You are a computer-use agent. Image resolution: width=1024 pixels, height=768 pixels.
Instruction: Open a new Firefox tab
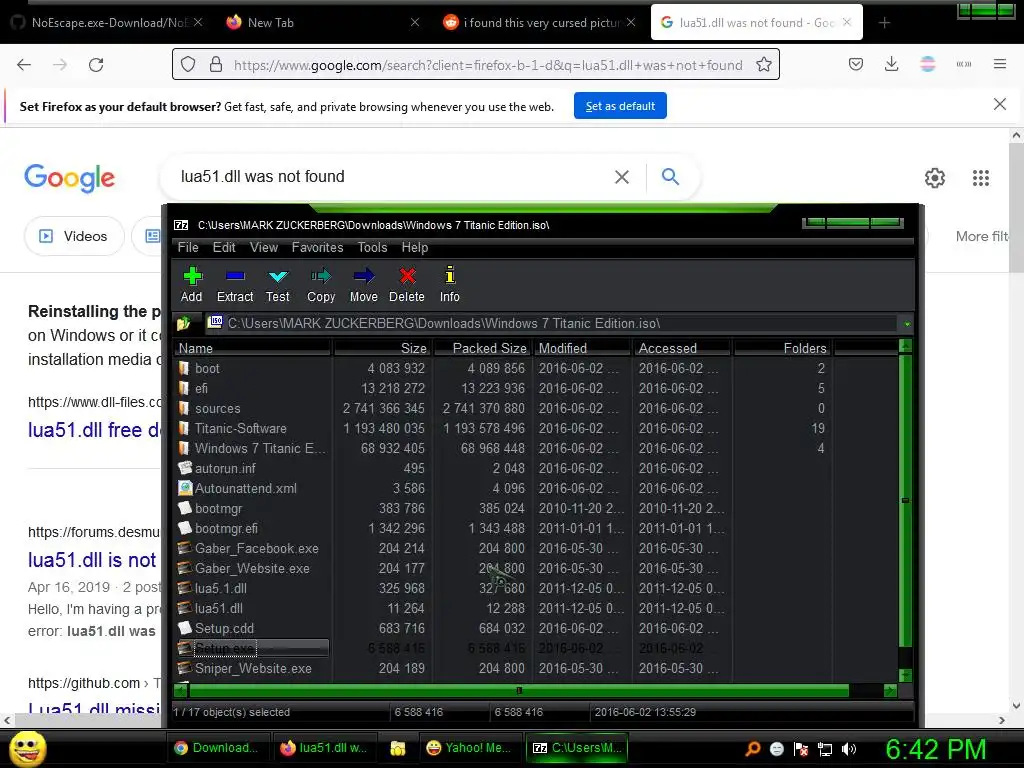point(884,23)
